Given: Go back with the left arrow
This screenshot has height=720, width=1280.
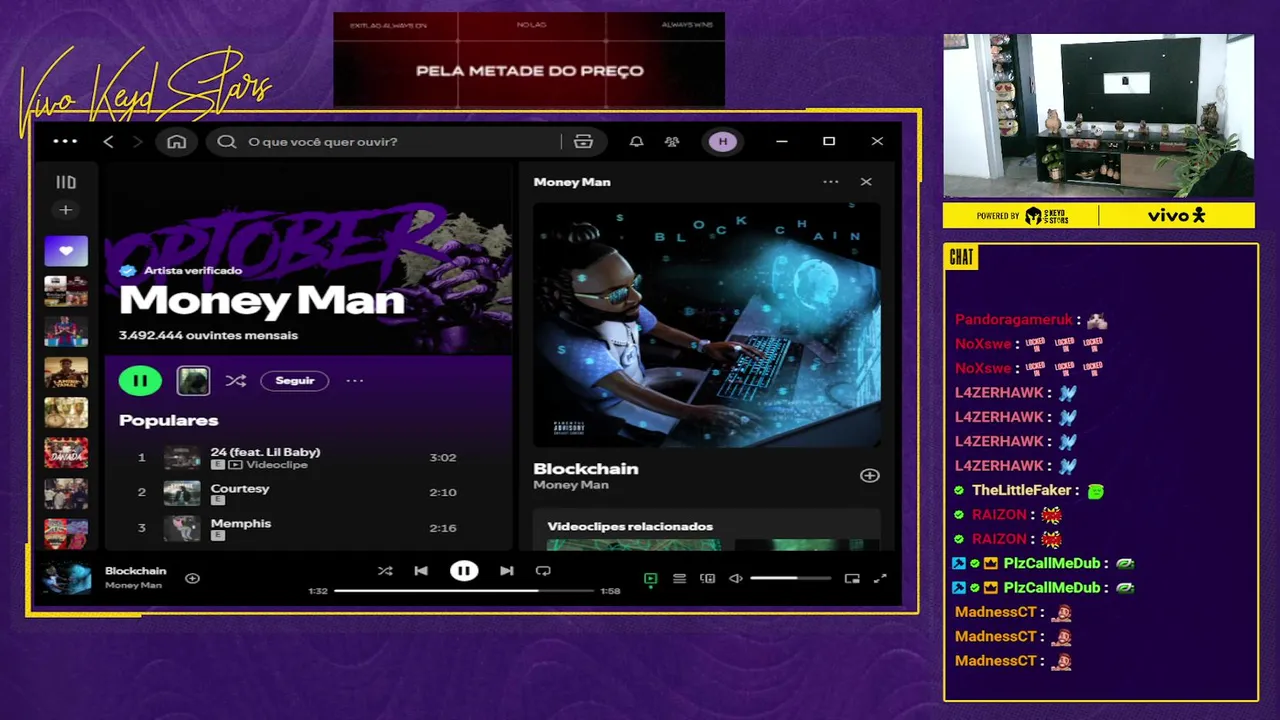Looking at the screenshot, I should coord(108,142).
